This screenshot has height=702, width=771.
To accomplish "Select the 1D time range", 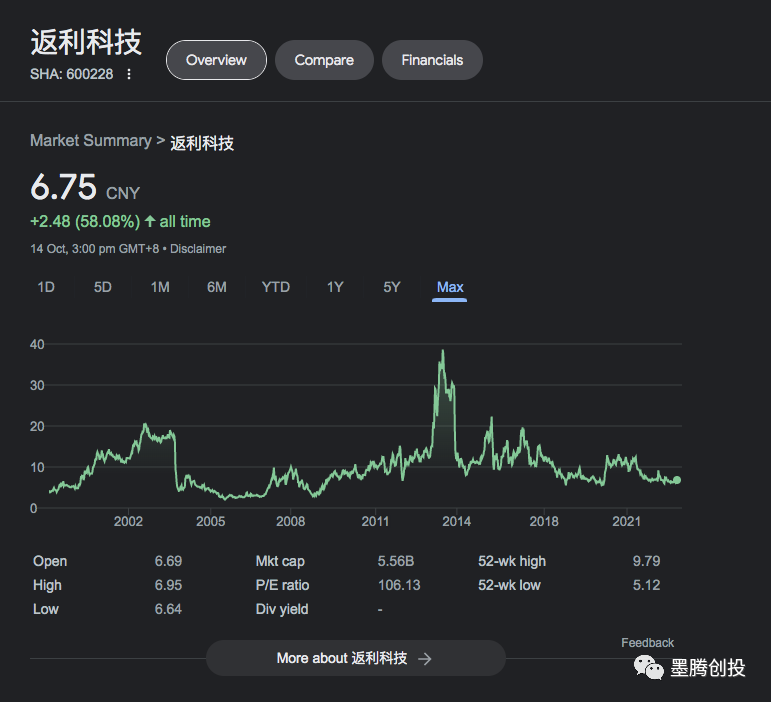I will [x=46, y=287].
